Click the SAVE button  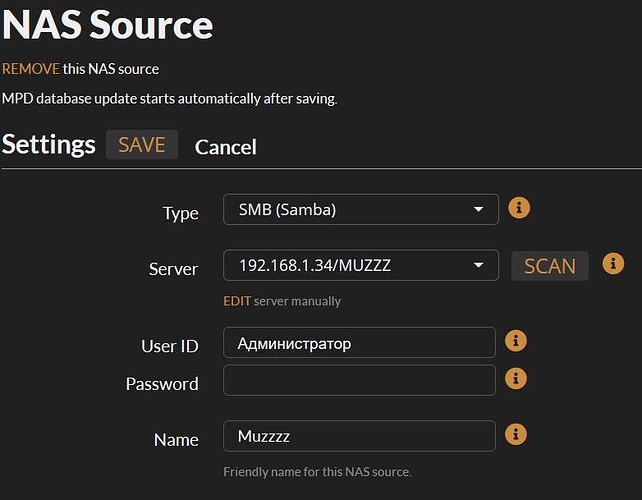142,145
